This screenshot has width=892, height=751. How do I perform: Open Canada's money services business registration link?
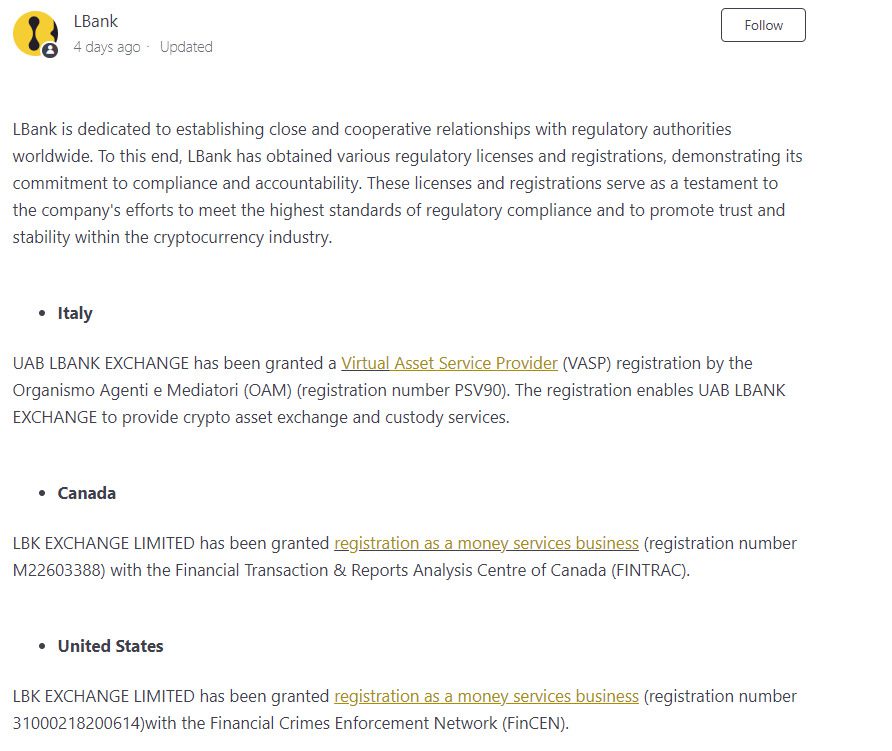point(486,543)
